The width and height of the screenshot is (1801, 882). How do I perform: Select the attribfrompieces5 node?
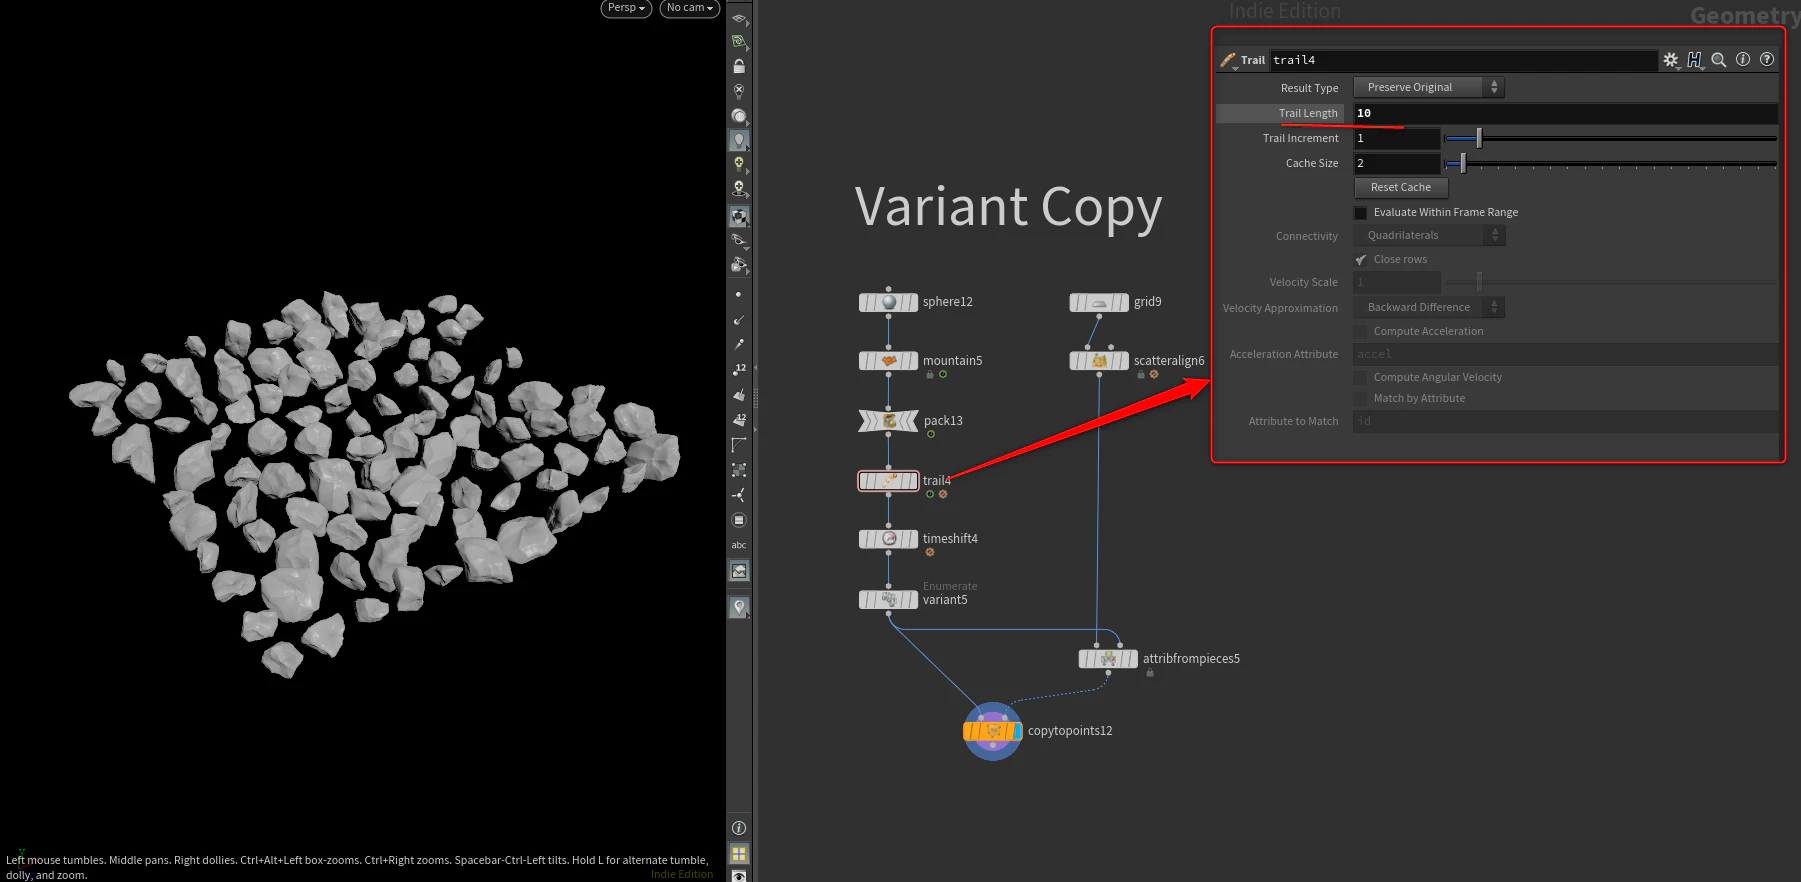coord(1108,659)
